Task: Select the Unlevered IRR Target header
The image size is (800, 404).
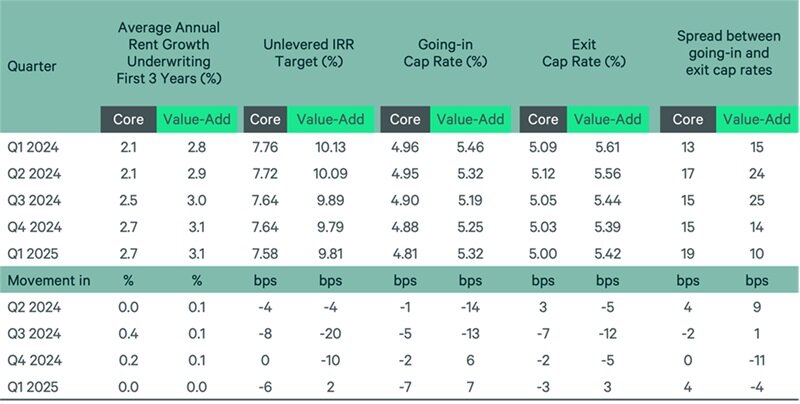Action: click(307, 53)
